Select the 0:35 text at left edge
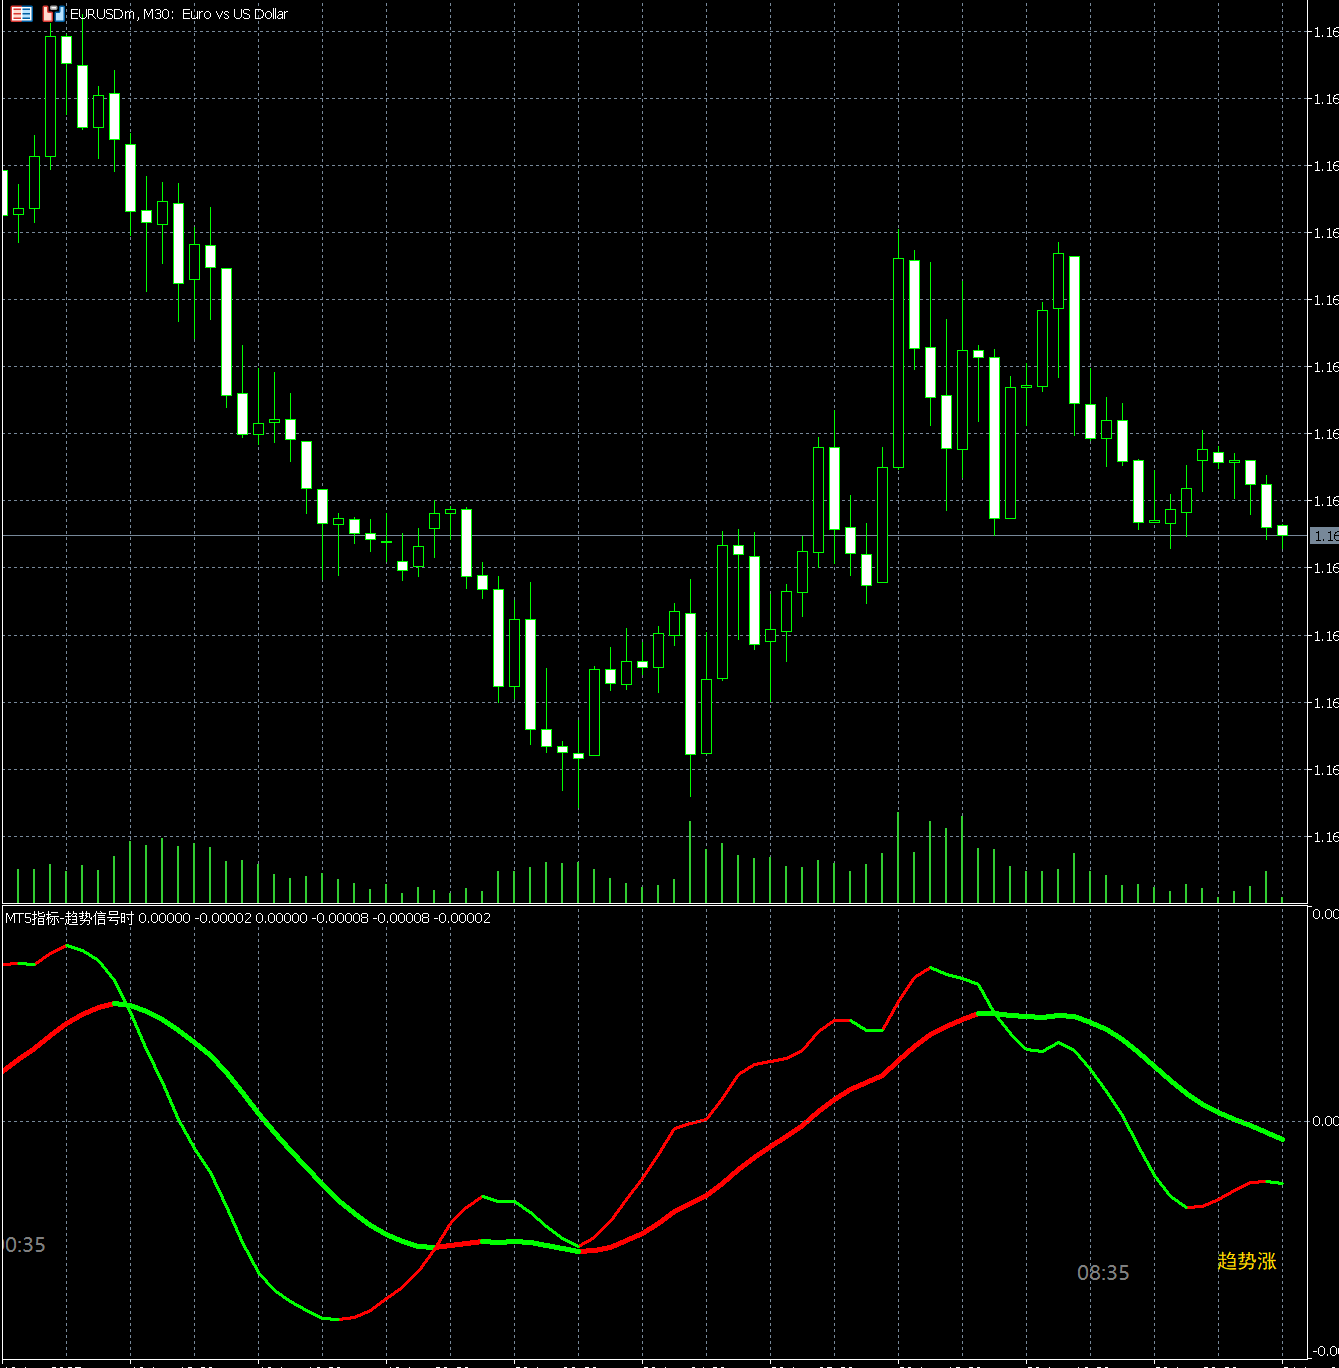1339x1368 pixels. click(25, 1245)
